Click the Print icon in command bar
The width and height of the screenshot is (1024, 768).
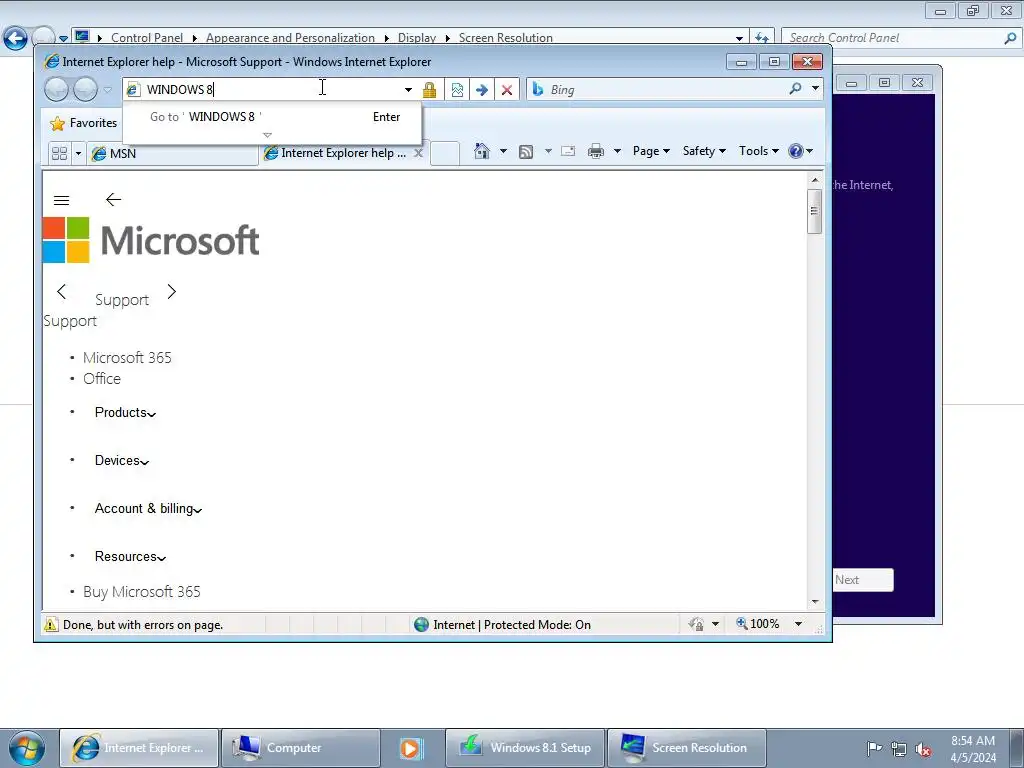pyautogui.click(x=596, y=152)
